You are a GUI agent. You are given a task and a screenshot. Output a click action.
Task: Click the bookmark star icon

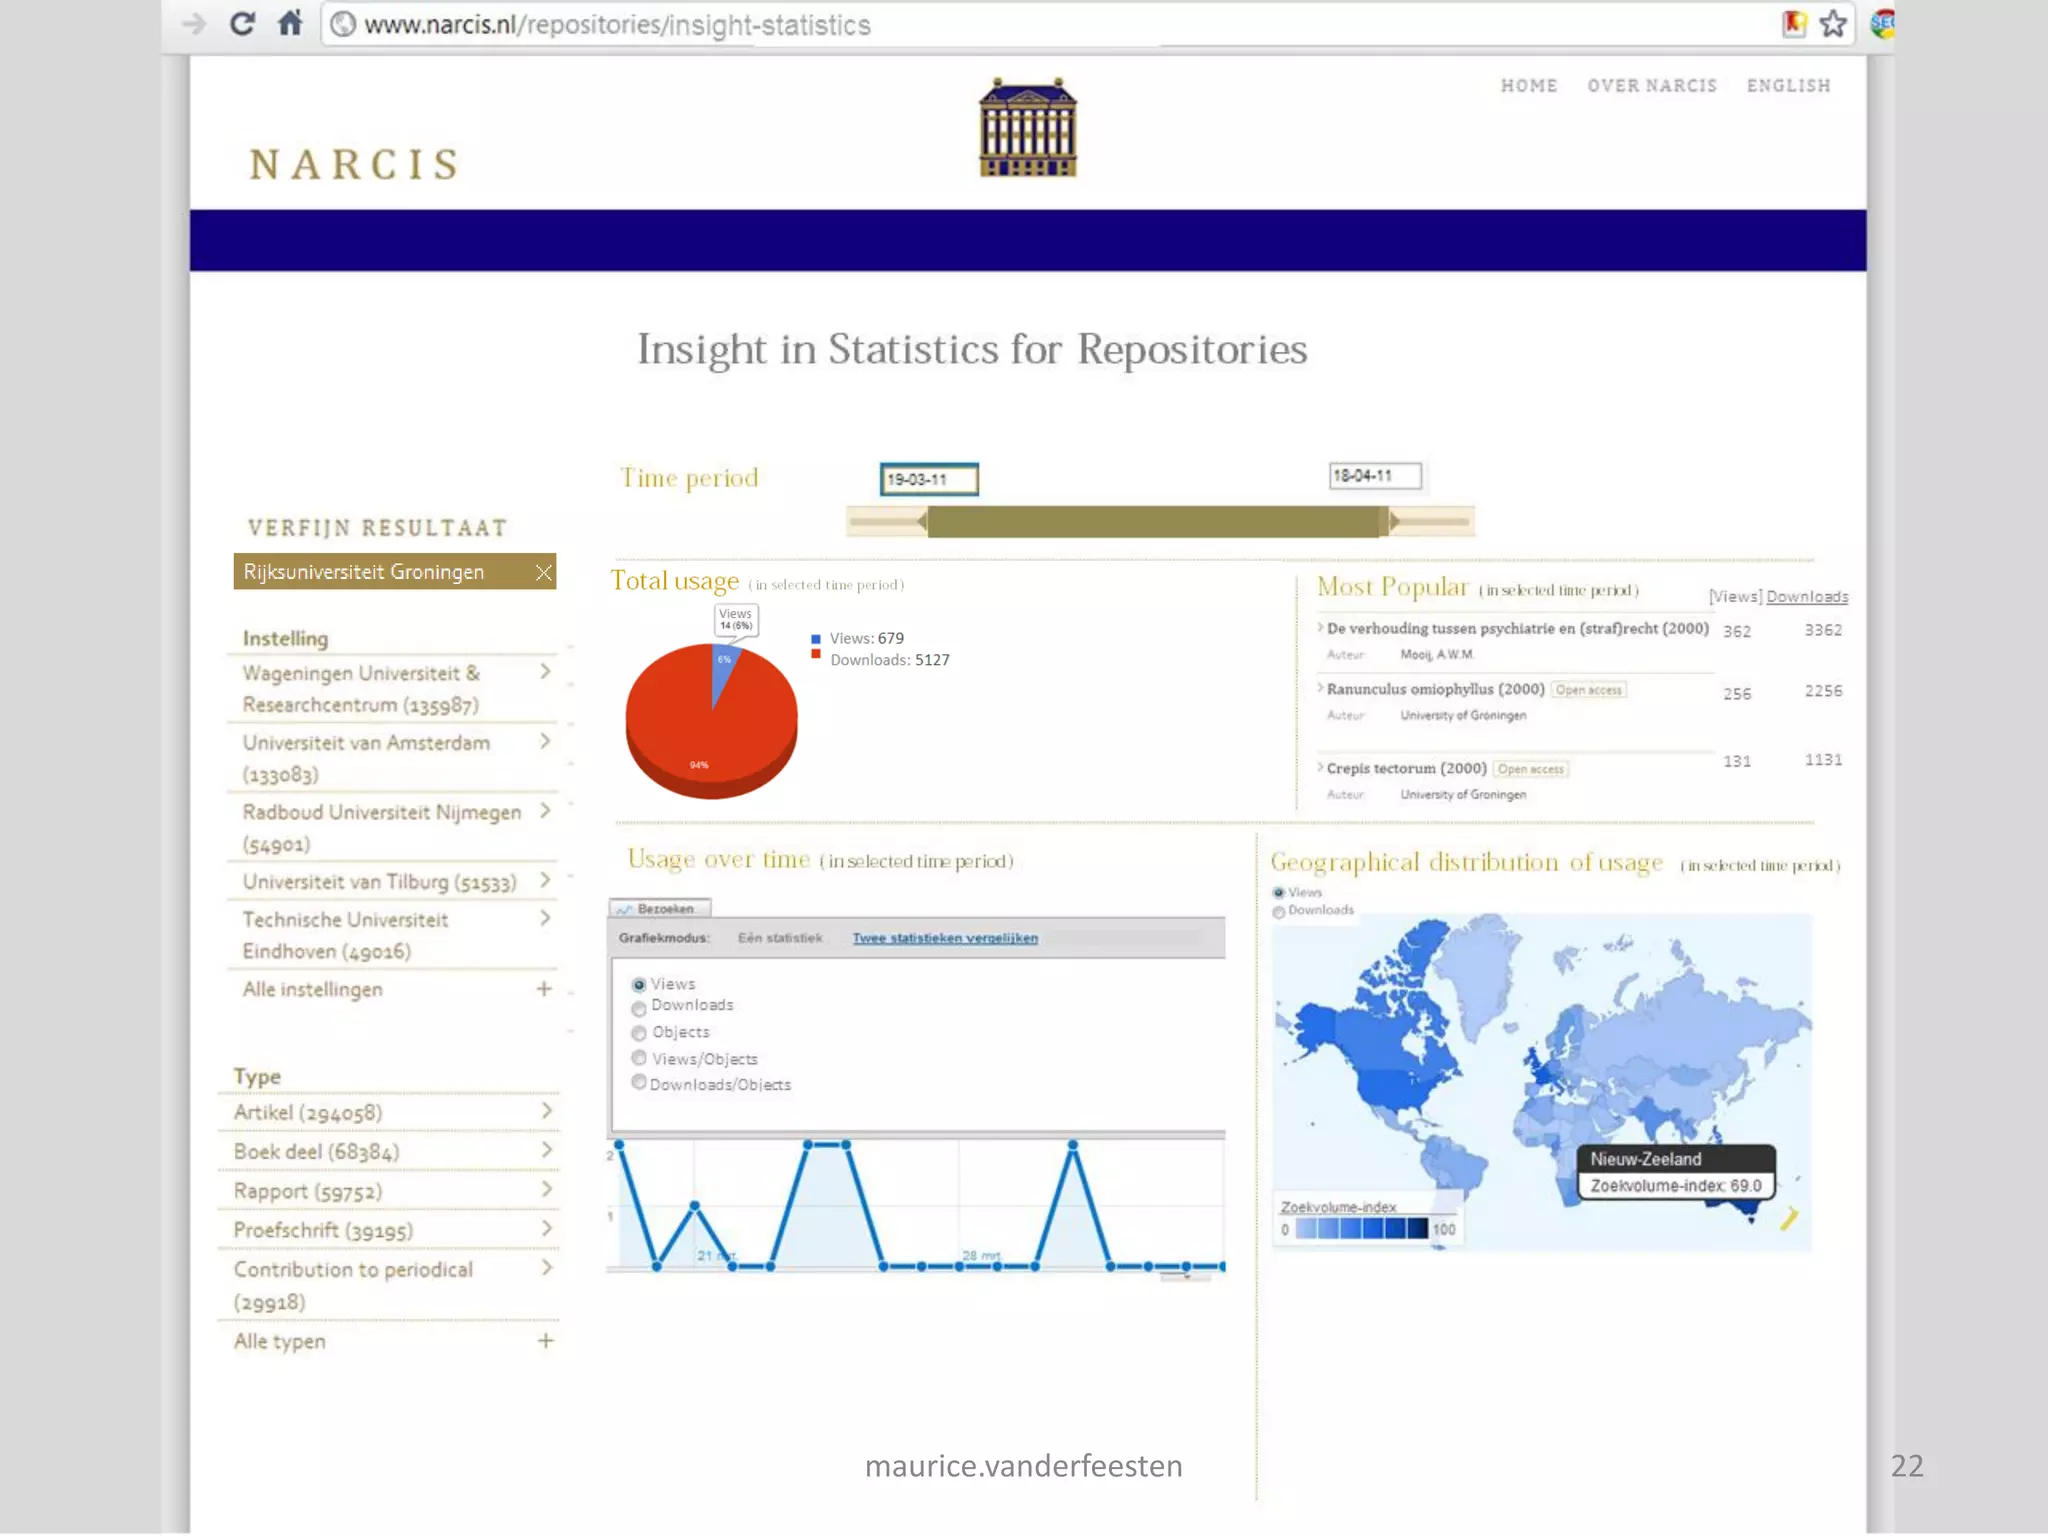point(1832,23)
